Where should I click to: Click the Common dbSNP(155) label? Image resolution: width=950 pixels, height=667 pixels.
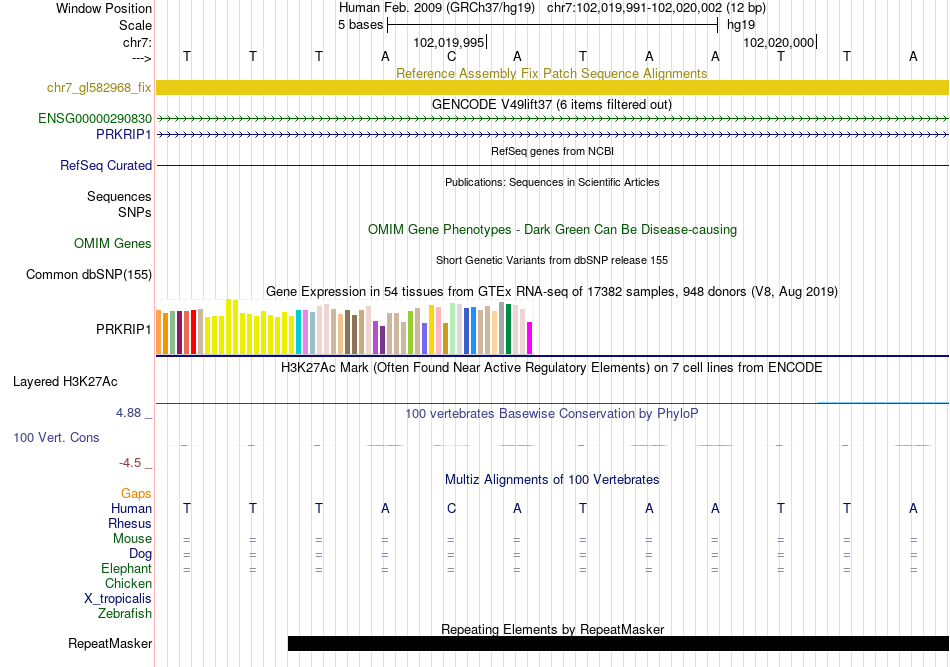[x=89, y=274]
